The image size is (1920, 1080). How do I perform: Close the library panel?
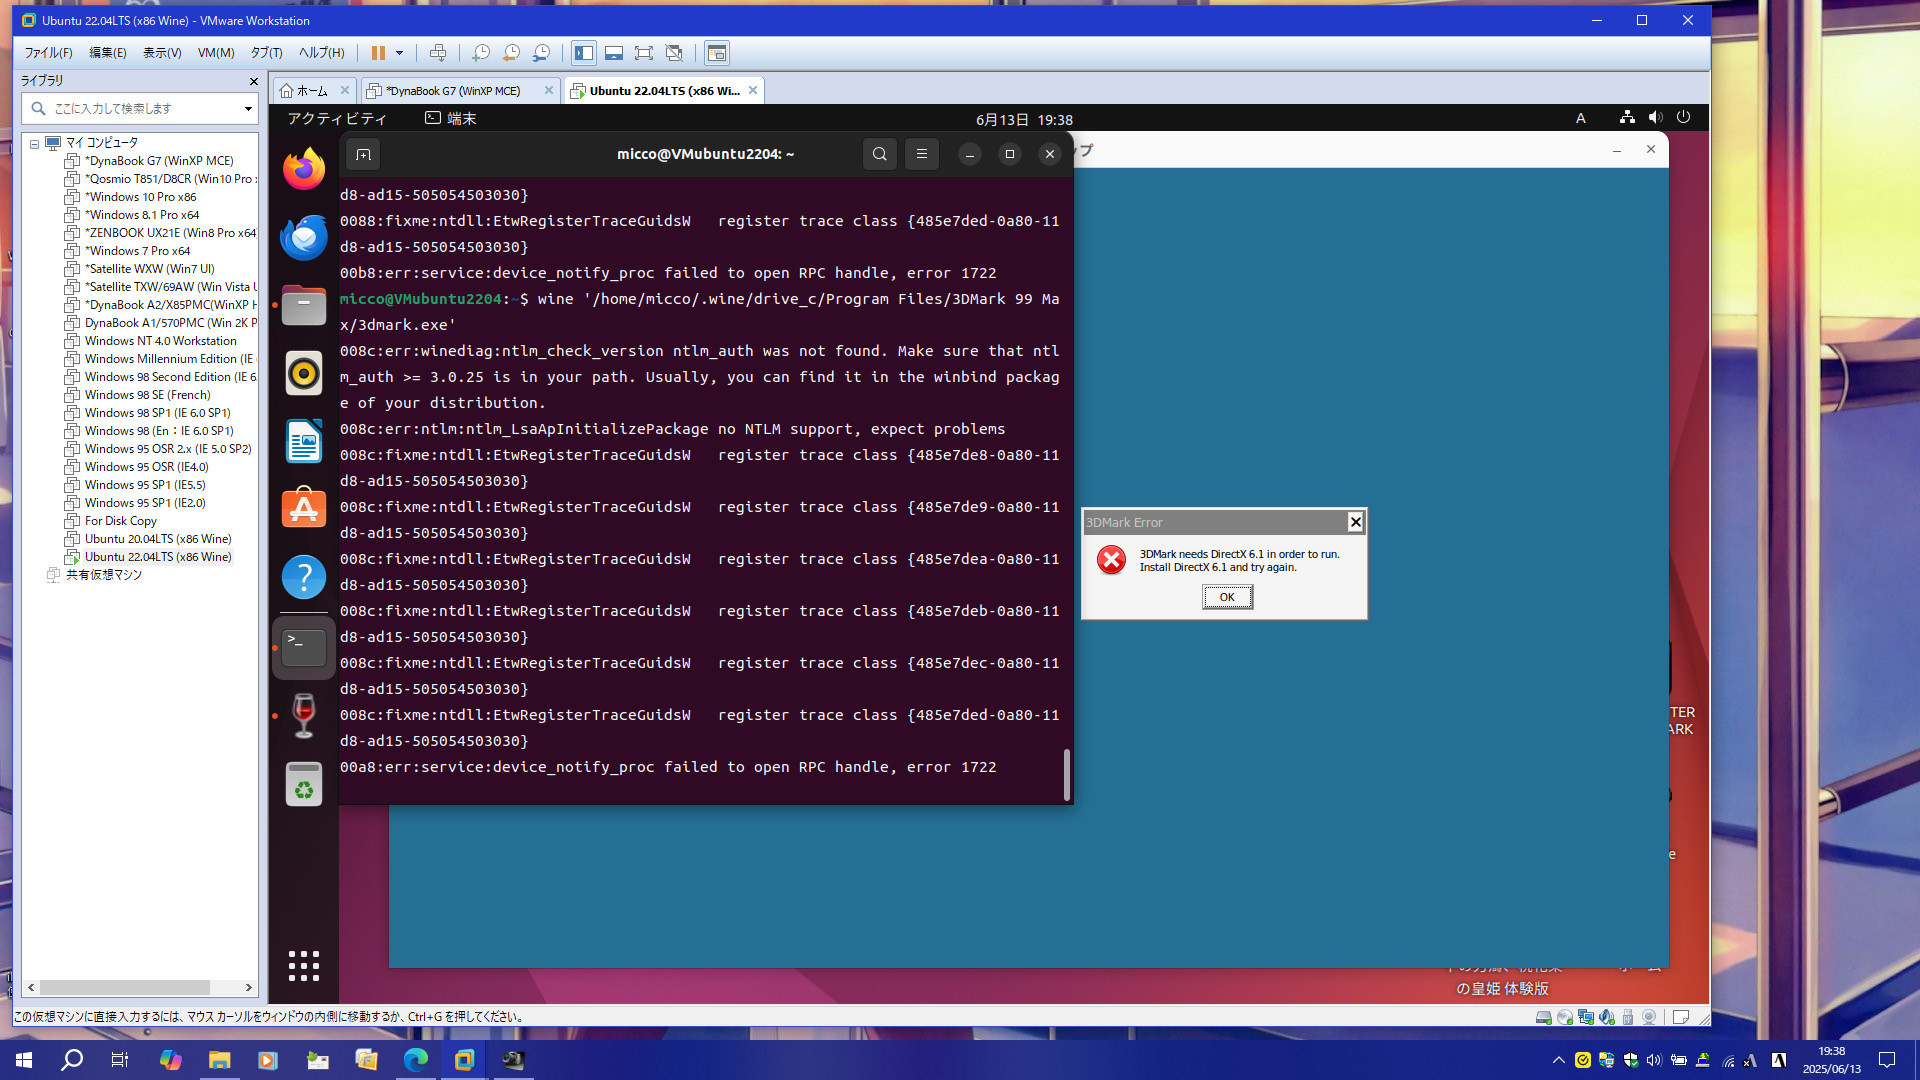point(253,81)
